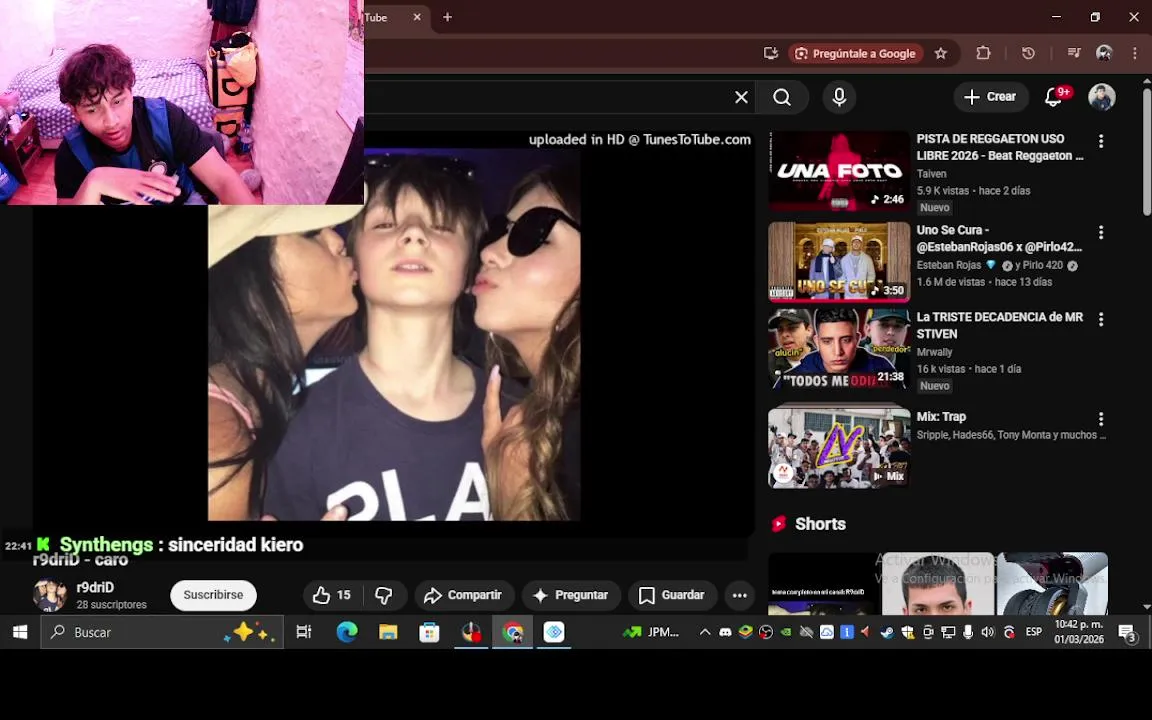Open Windows Security shield tray icon
1152x720 pixels.
(907, 632)
